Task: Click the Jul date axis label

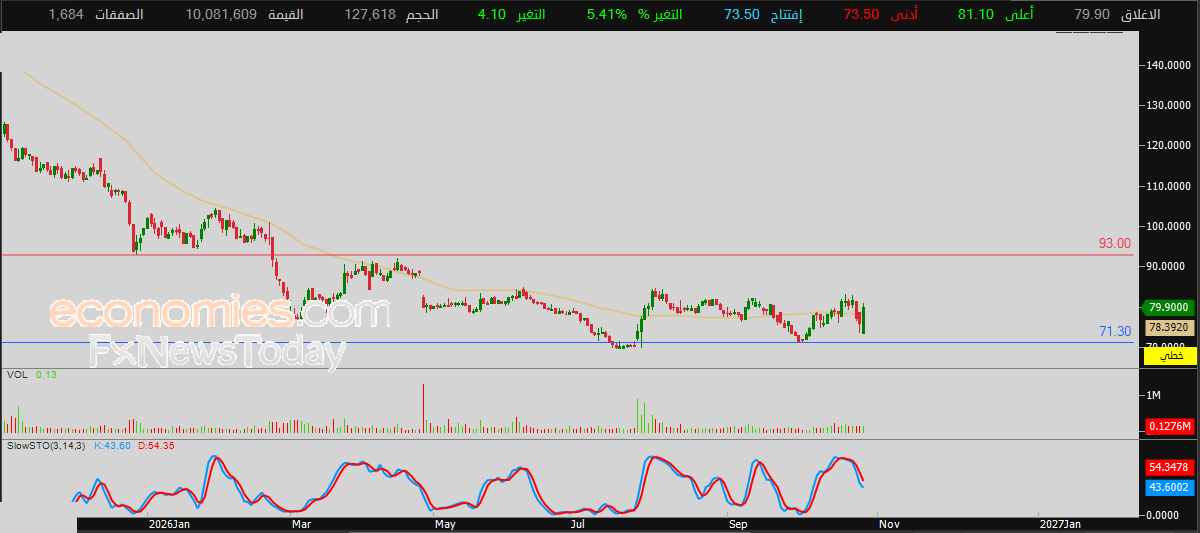Action: (x=577, y=524)
